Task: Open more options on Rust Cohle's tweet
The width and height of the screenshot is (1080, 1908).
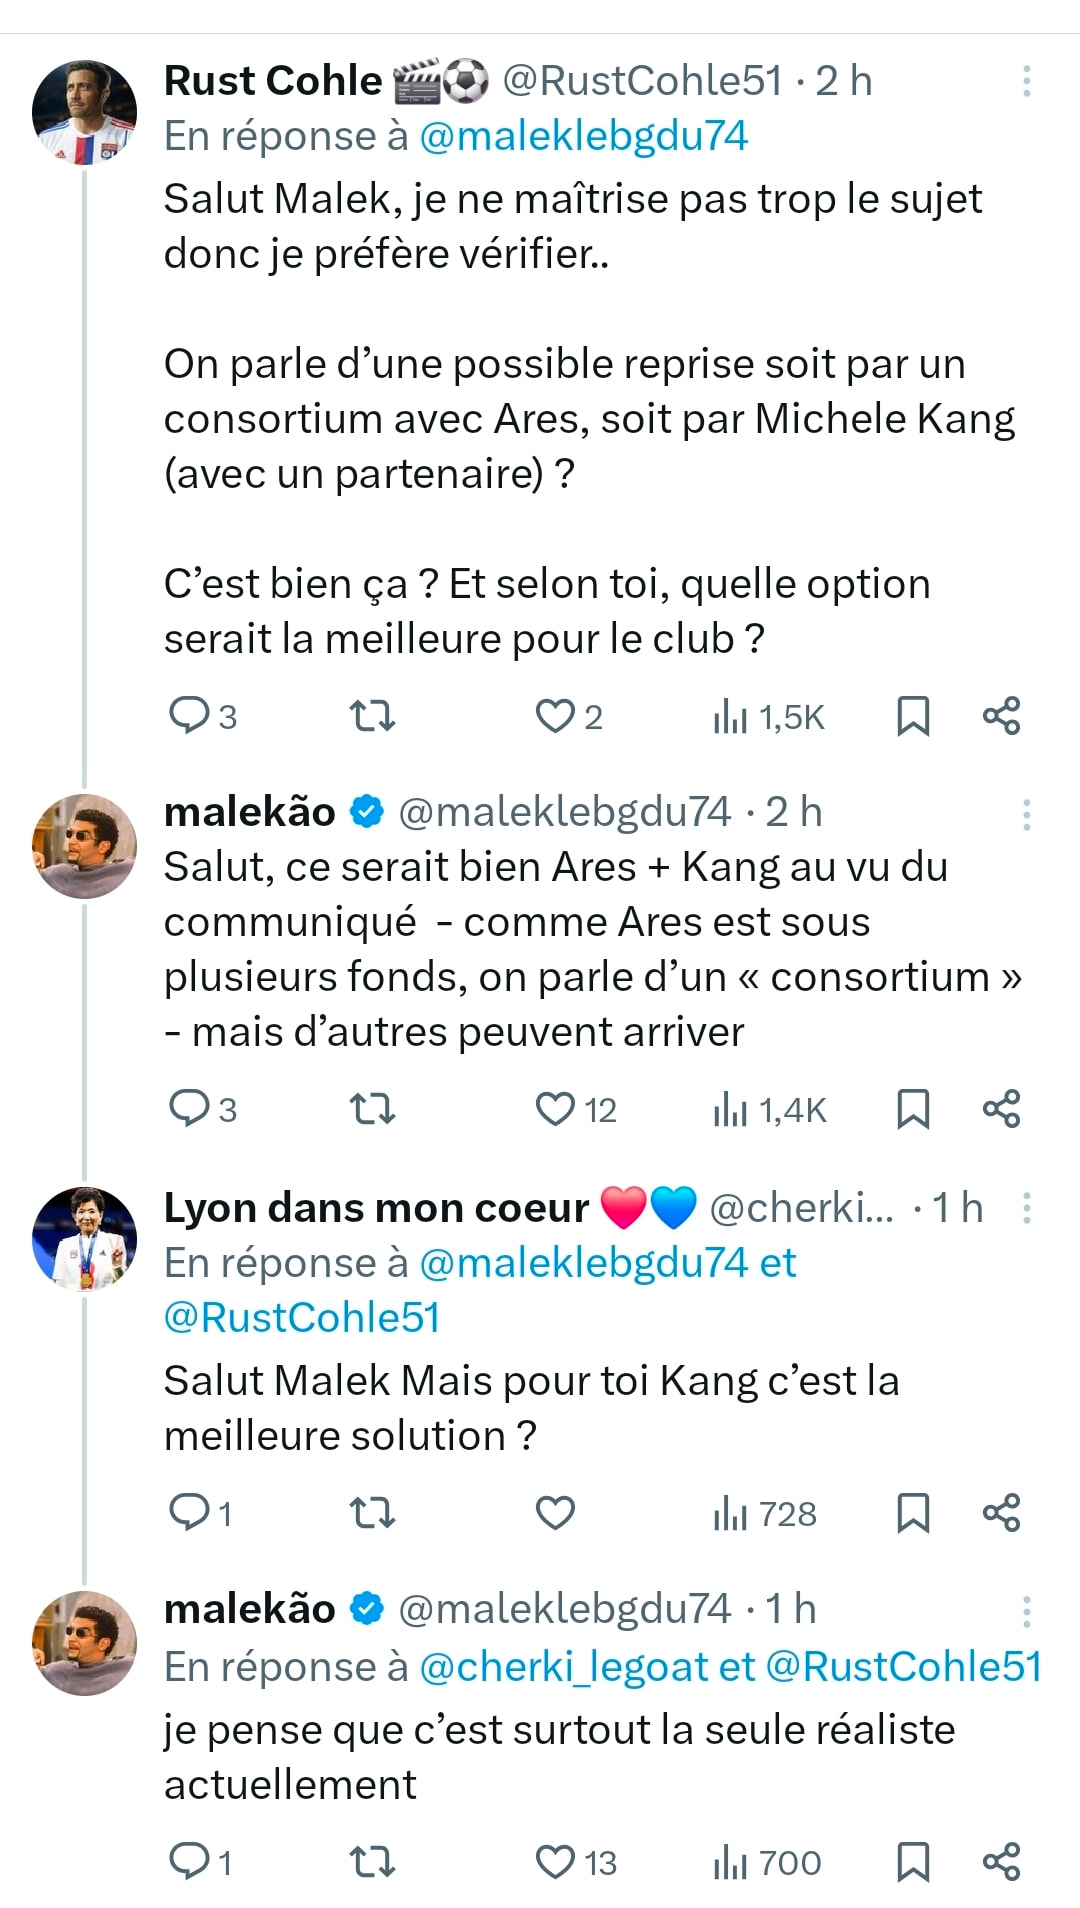Action: [1026, 81]
